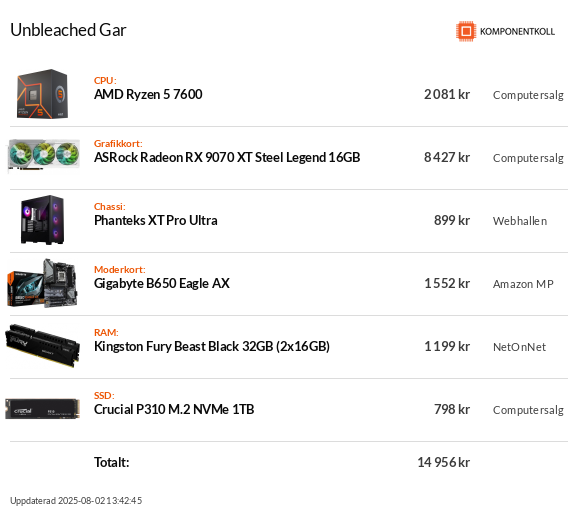Screen dimensions: 577x514
Task: Click the Komponentkoll chip logo icon
Action: click(x=466, y=31)
